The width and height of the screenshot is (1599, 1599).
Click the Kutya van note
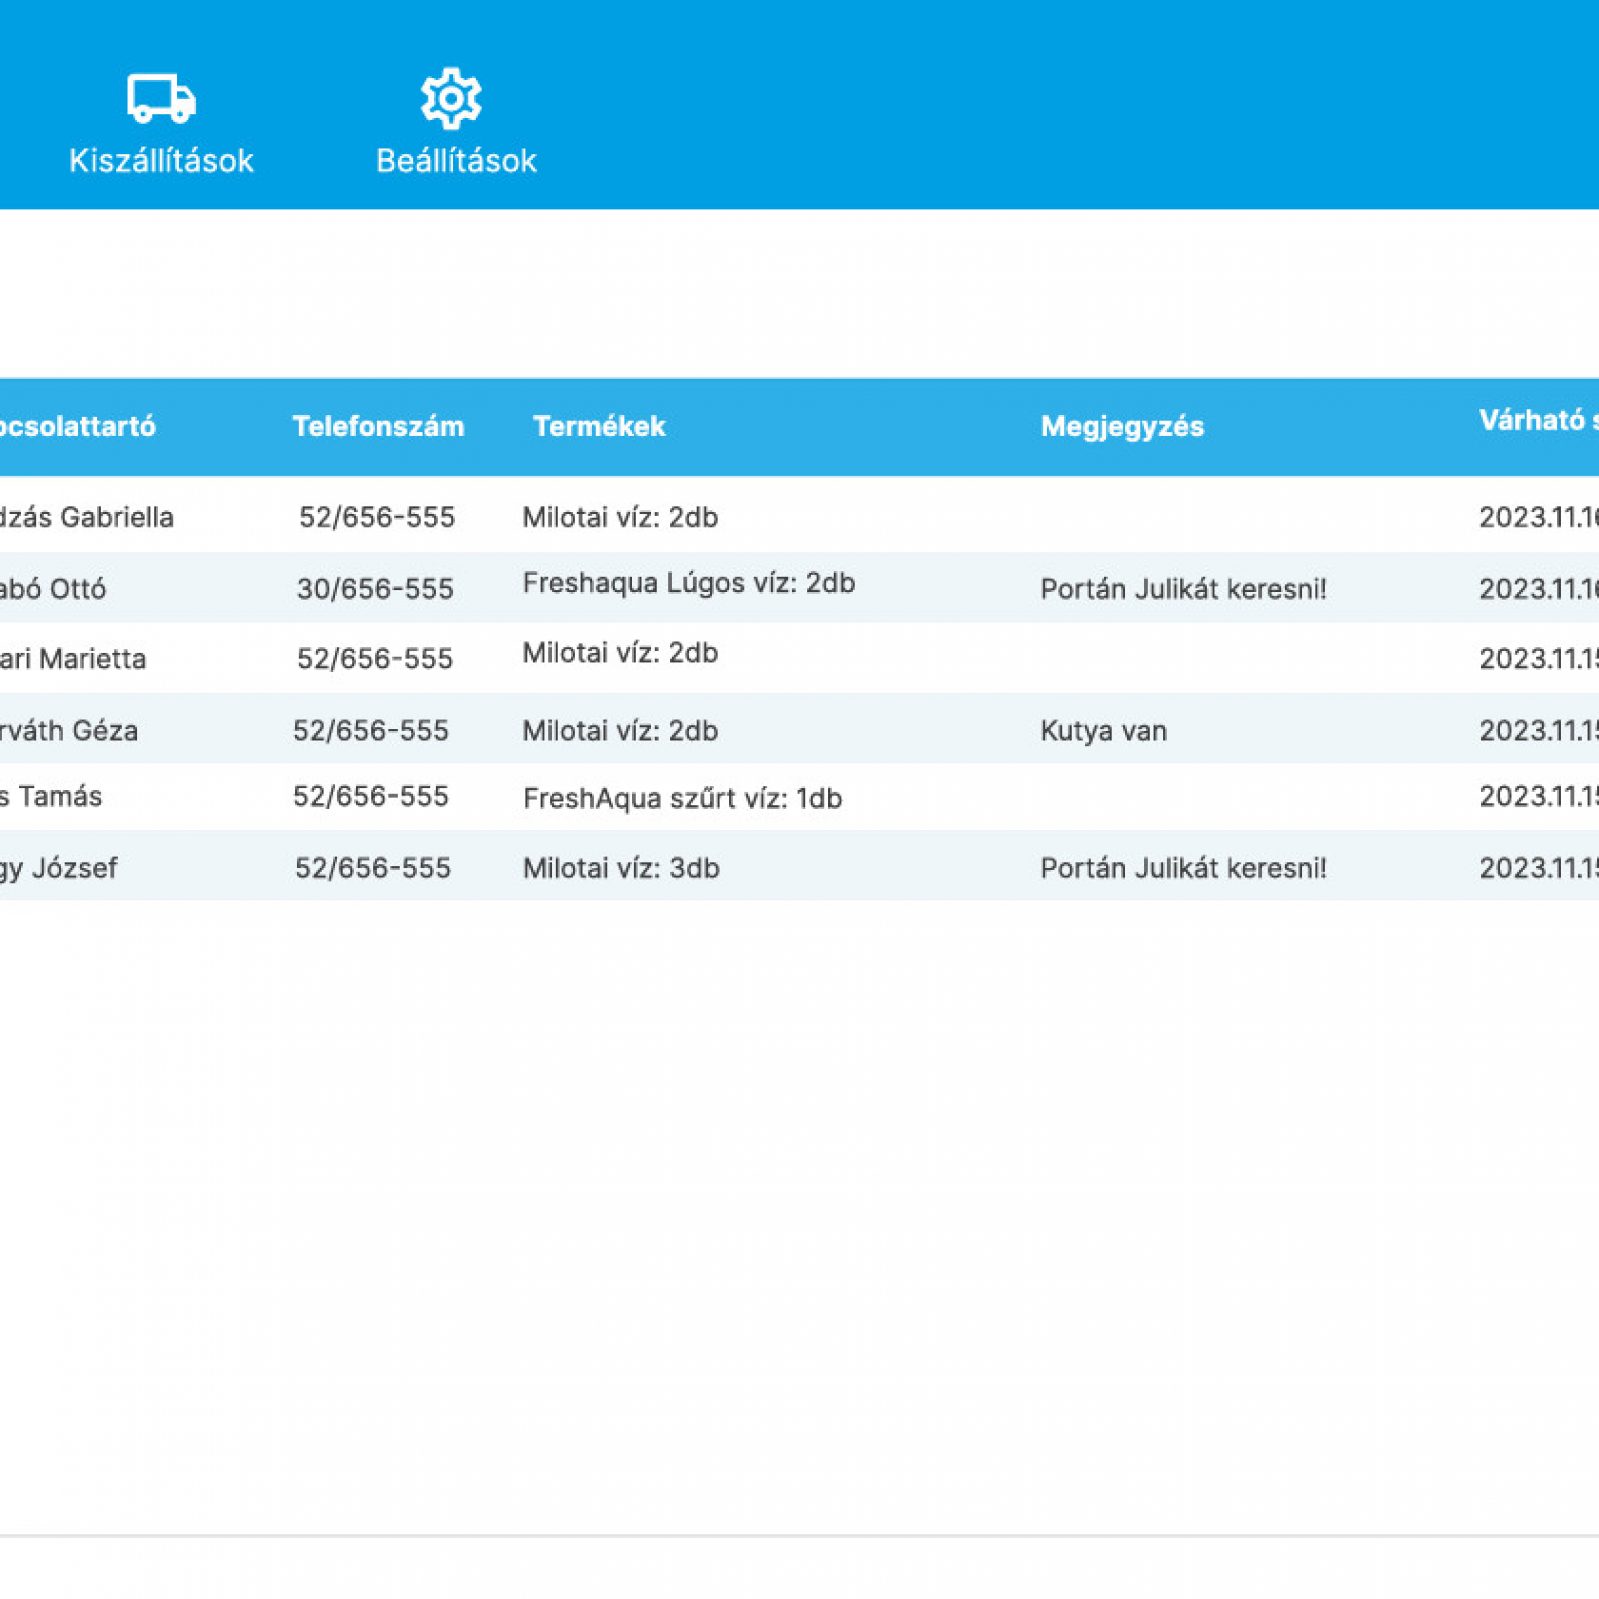[1103, 731]
